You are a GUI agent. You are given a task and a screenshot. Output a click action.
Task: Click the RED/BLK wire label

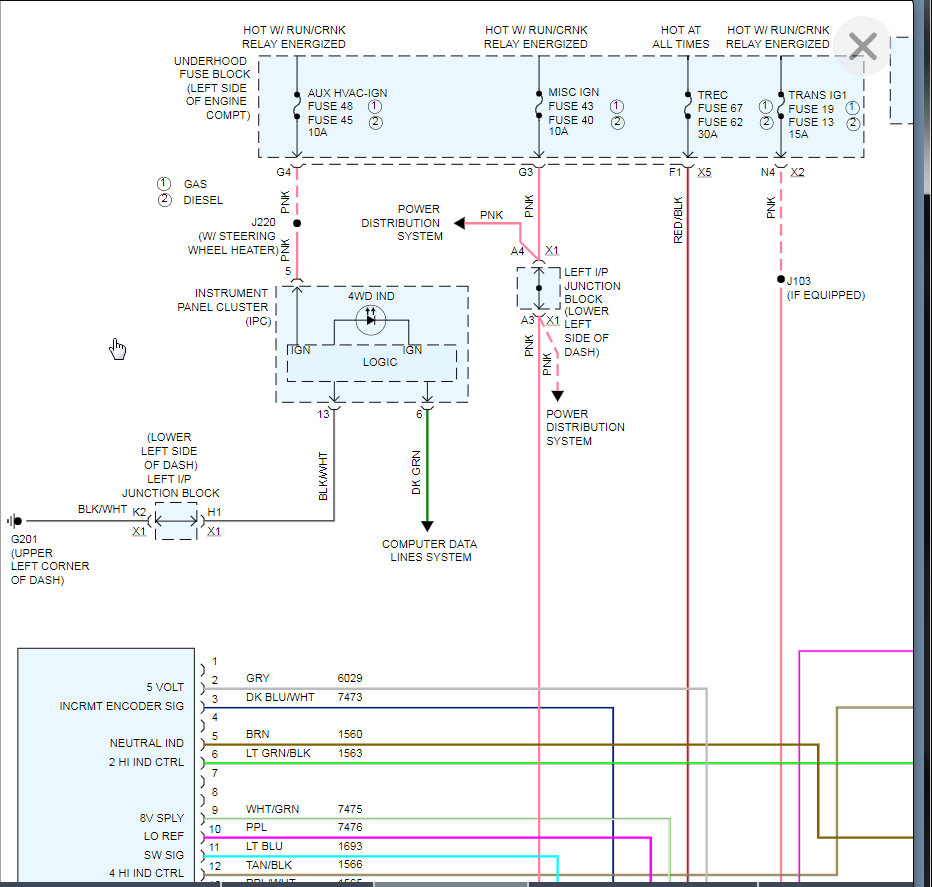(x=678, y=220)
